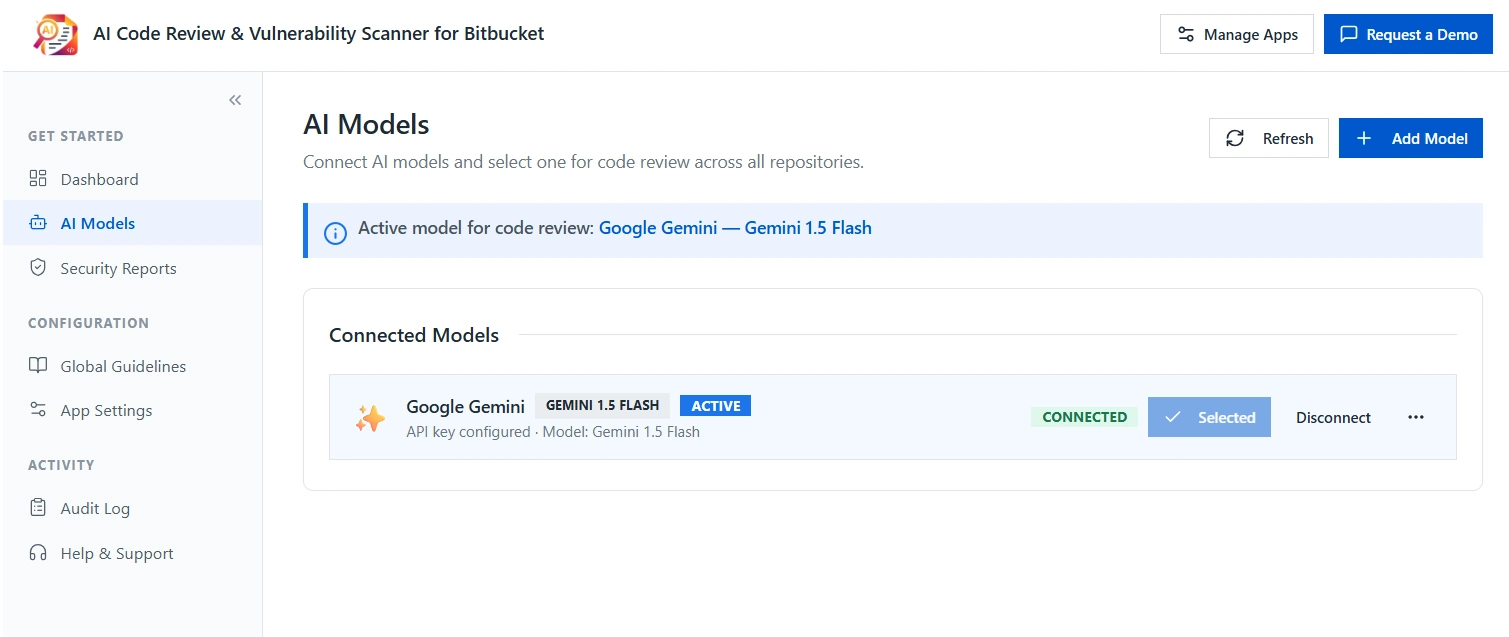This screenshot has width=1509, height=637.
Task: Click the Google Gemini model name
Action: [x=465, y=406]
